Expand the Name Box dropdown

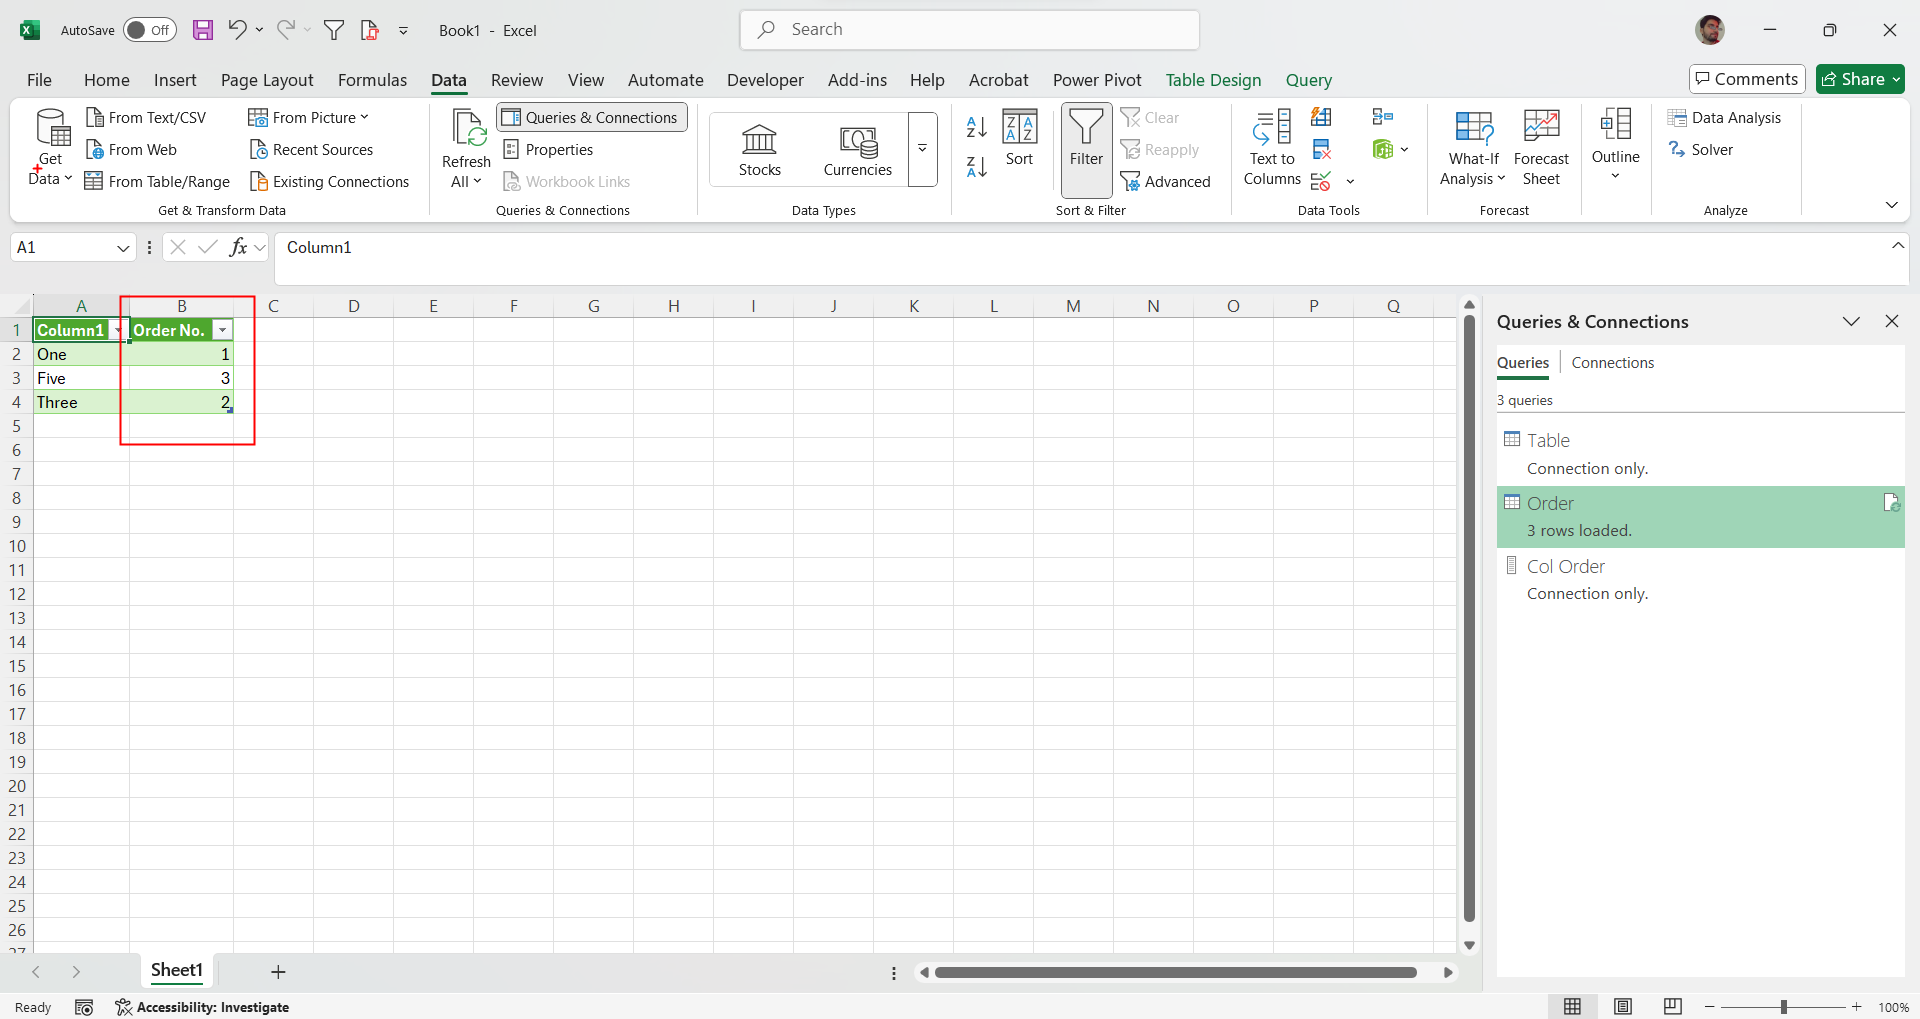pyautogui.click(x=123, y=248)
